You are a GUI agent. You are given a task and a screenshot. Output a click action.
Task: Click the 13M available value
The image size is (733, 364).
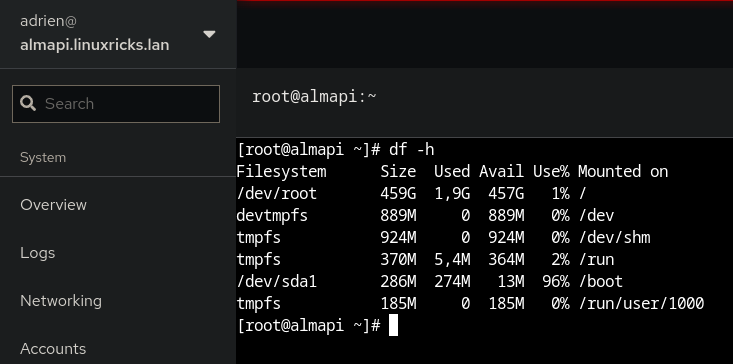click(x=510, y=281)
